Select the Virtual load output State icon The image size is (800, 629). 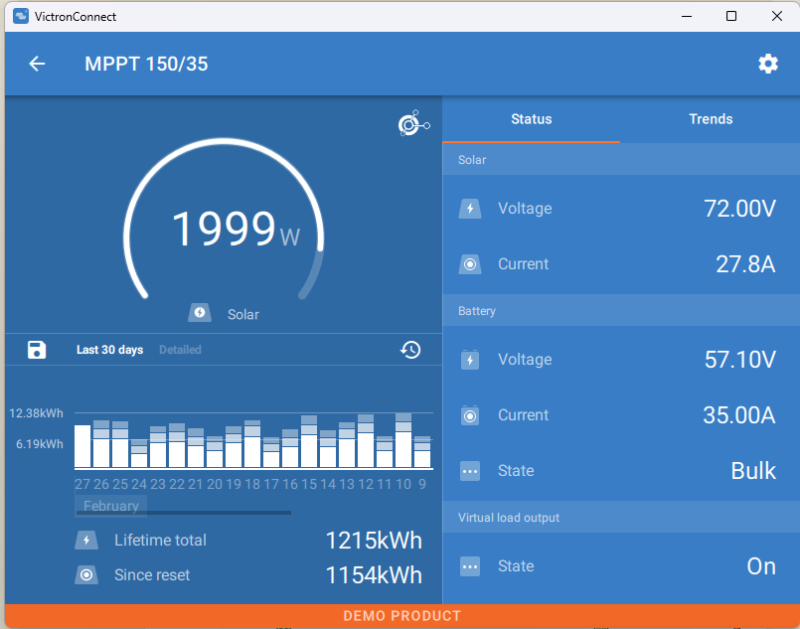tap(470, 566)
